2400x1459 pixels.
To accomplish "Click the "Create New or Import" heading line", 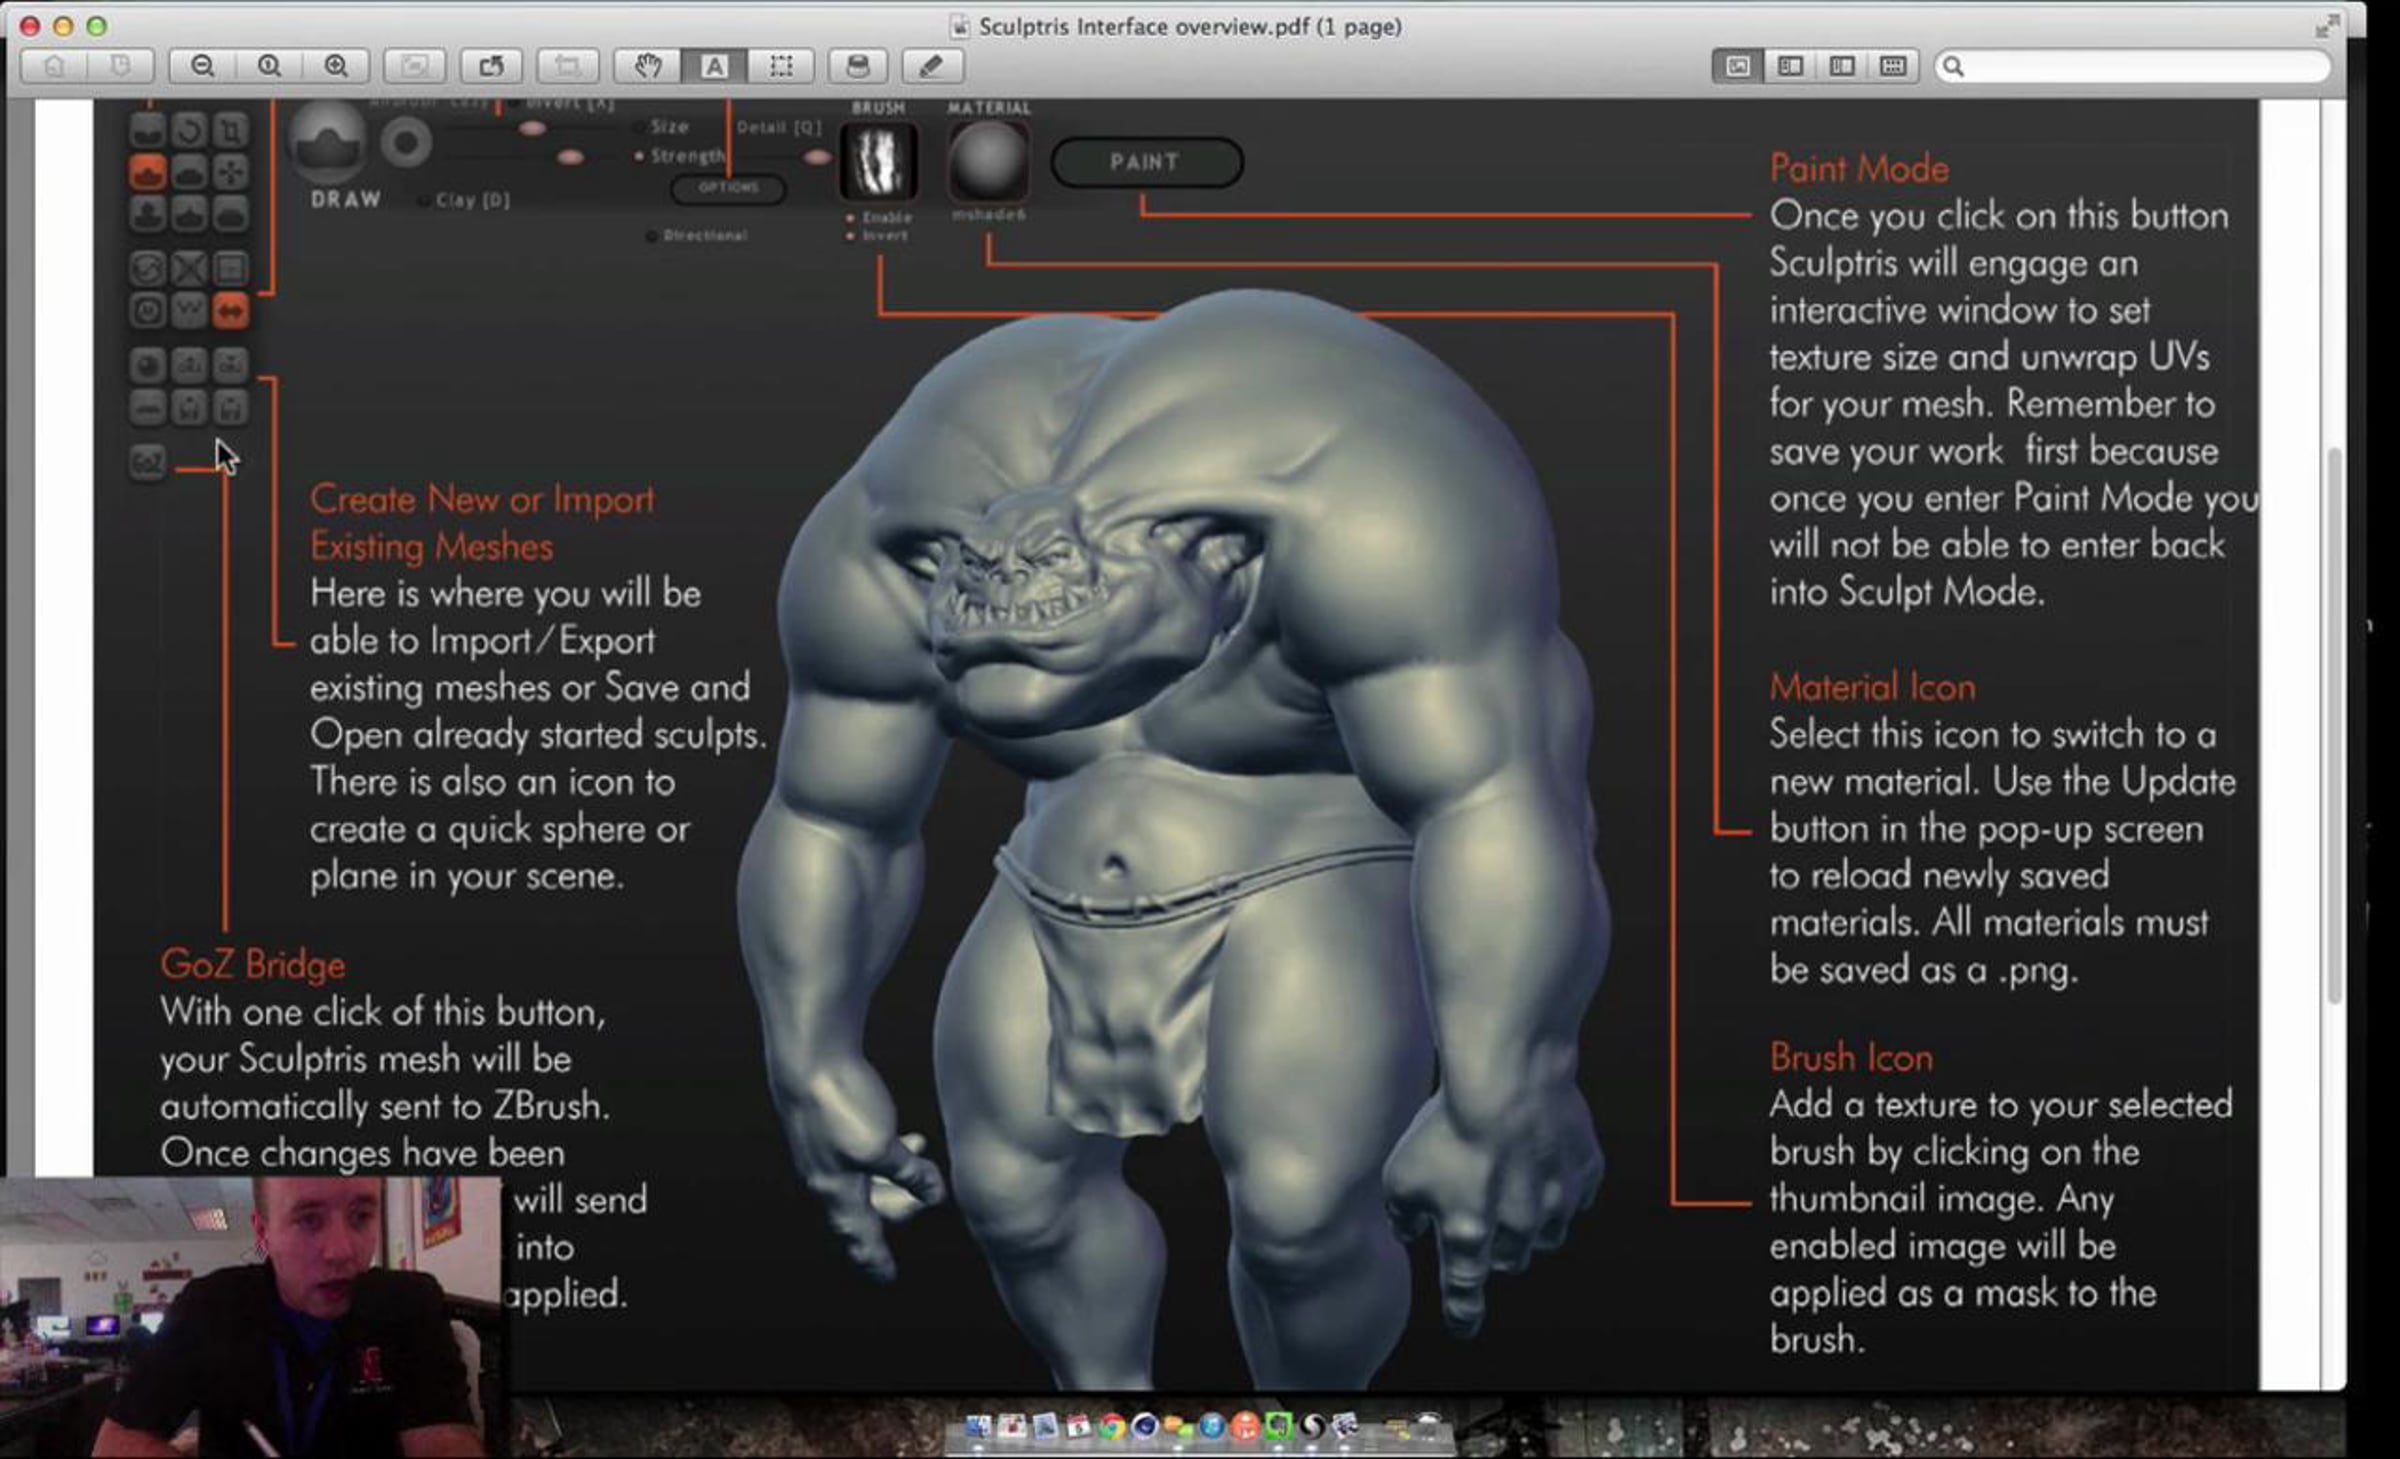I will point(482,499).
